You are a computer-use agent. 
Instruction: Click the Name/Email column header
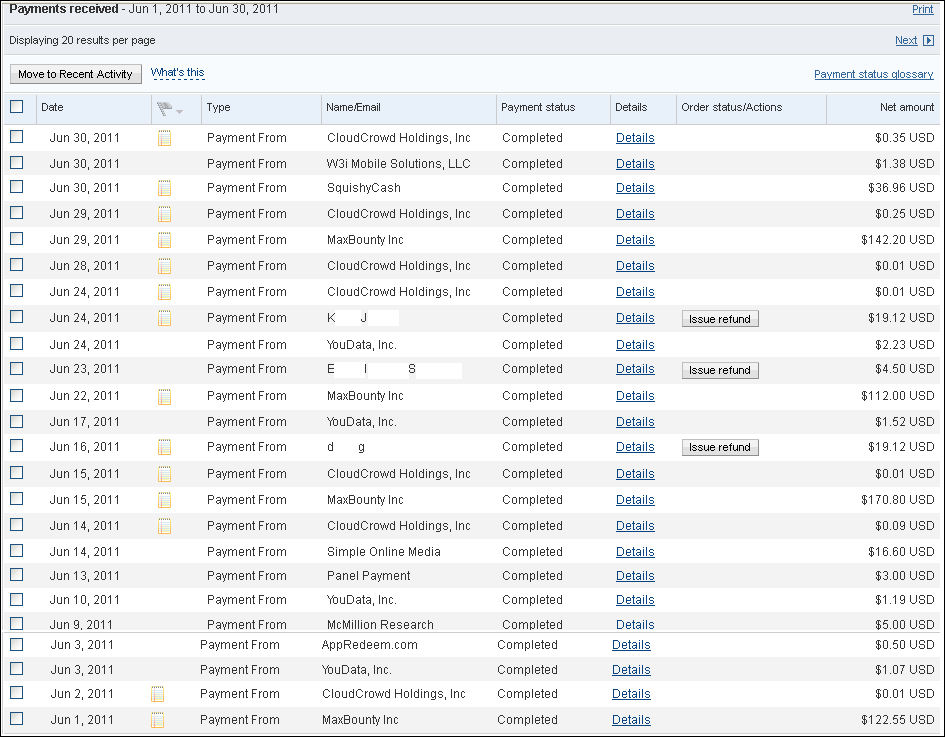353,107
